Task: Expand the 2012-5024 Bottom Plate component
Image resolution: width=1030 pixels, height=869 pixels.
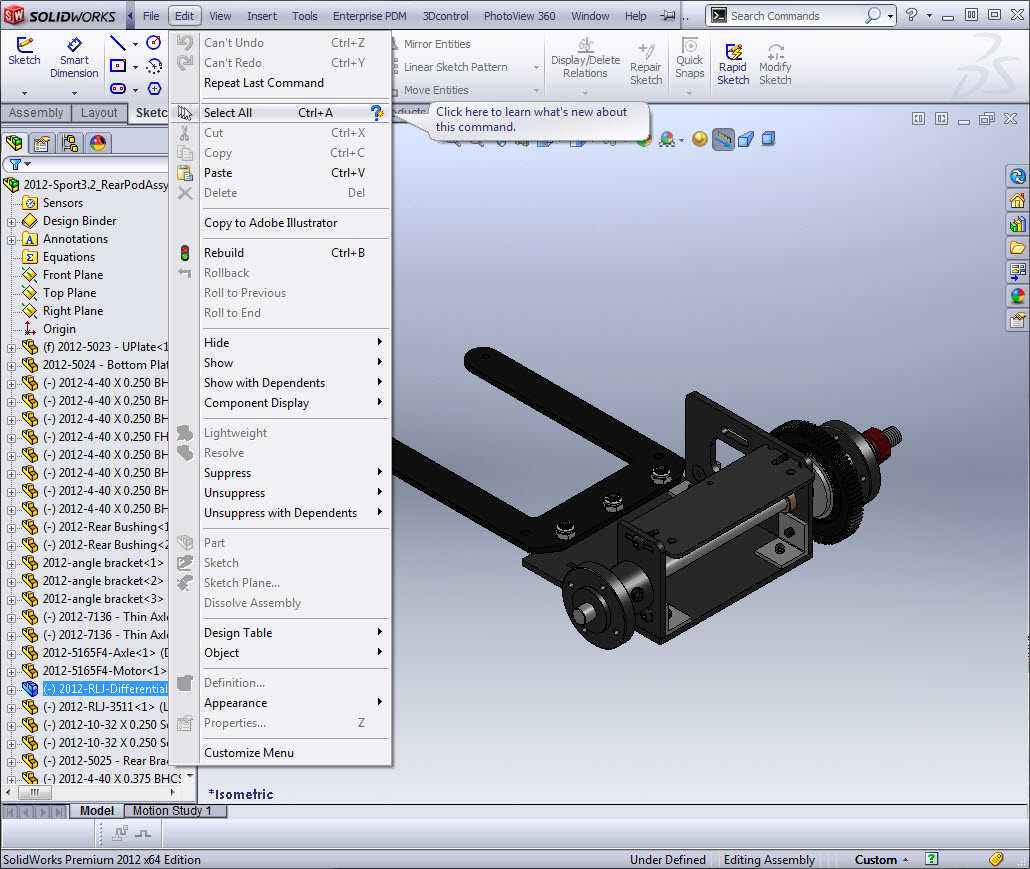Action: coord(12,365)
